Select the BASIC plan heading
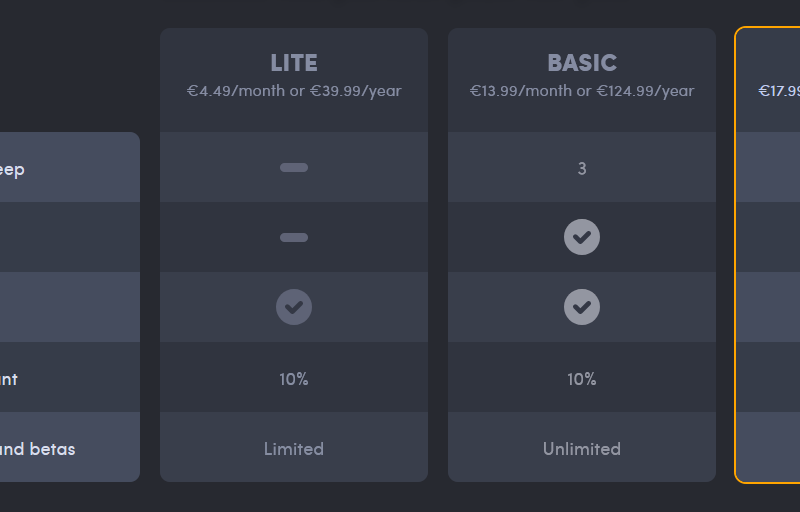This screenshot has width=800, height=512. click(x=582, y=63)
